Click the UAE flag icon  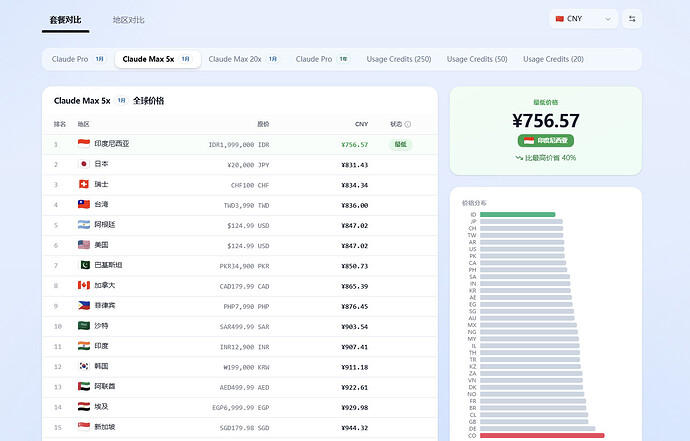(x=84, y=386)
